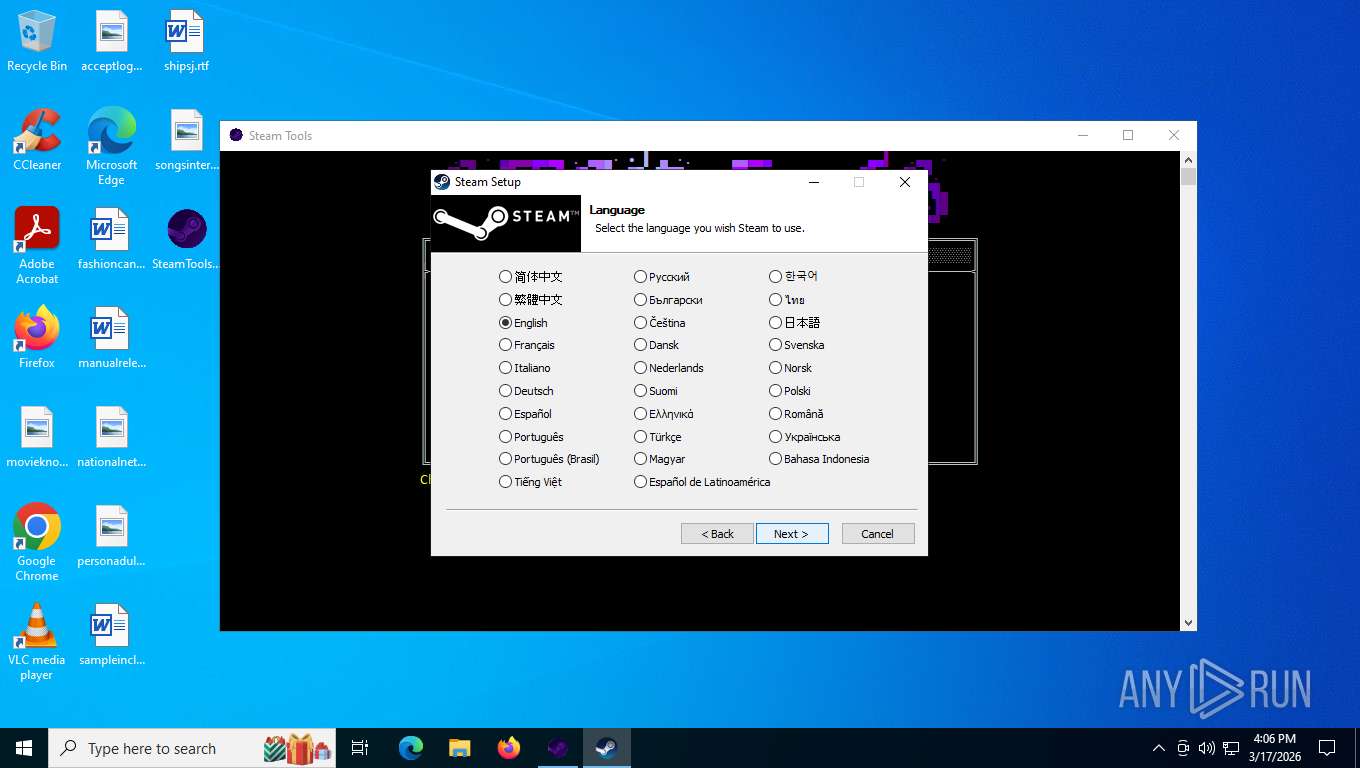Choose Čeština radio option
This screenshot has height=768, width=1360.
(660, 323)
